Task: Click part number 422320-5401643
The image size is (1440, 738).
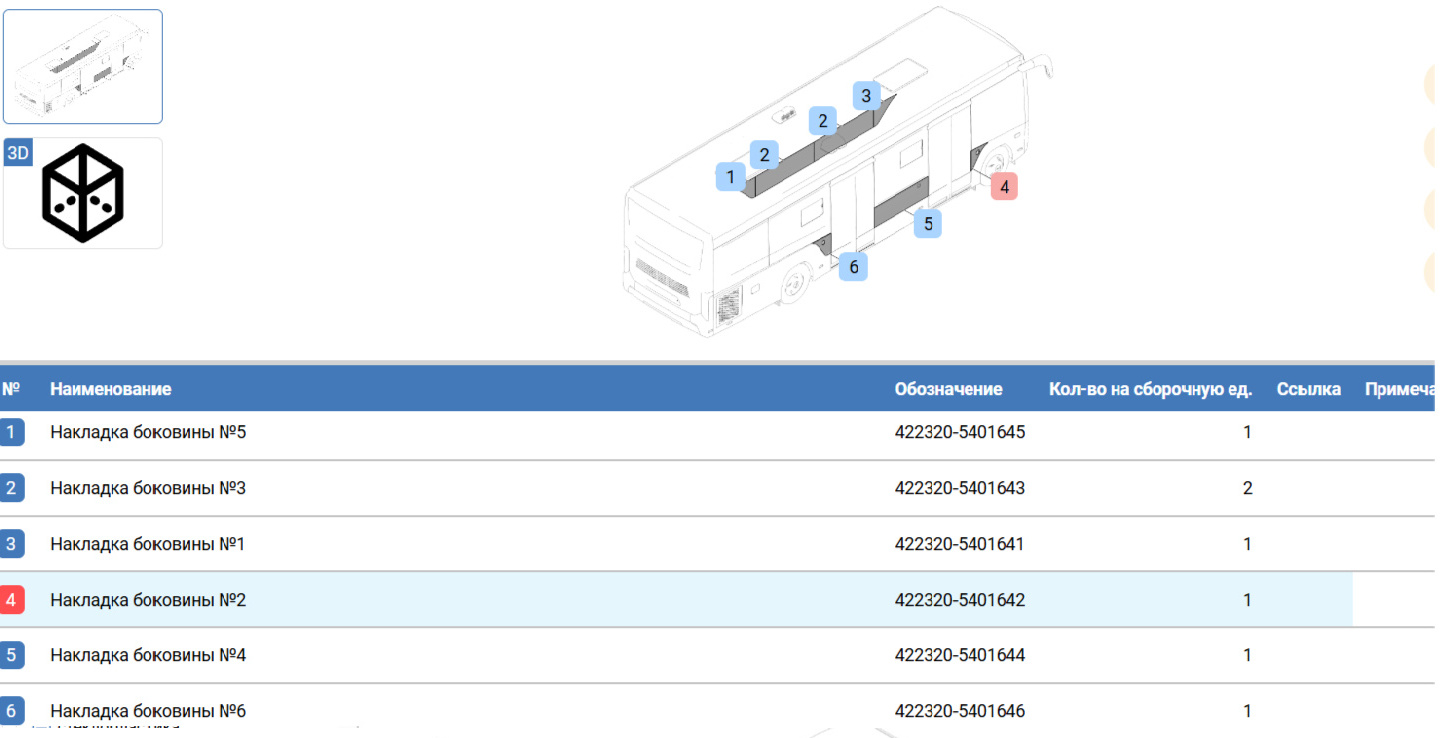Action: (x=959, y=489)
